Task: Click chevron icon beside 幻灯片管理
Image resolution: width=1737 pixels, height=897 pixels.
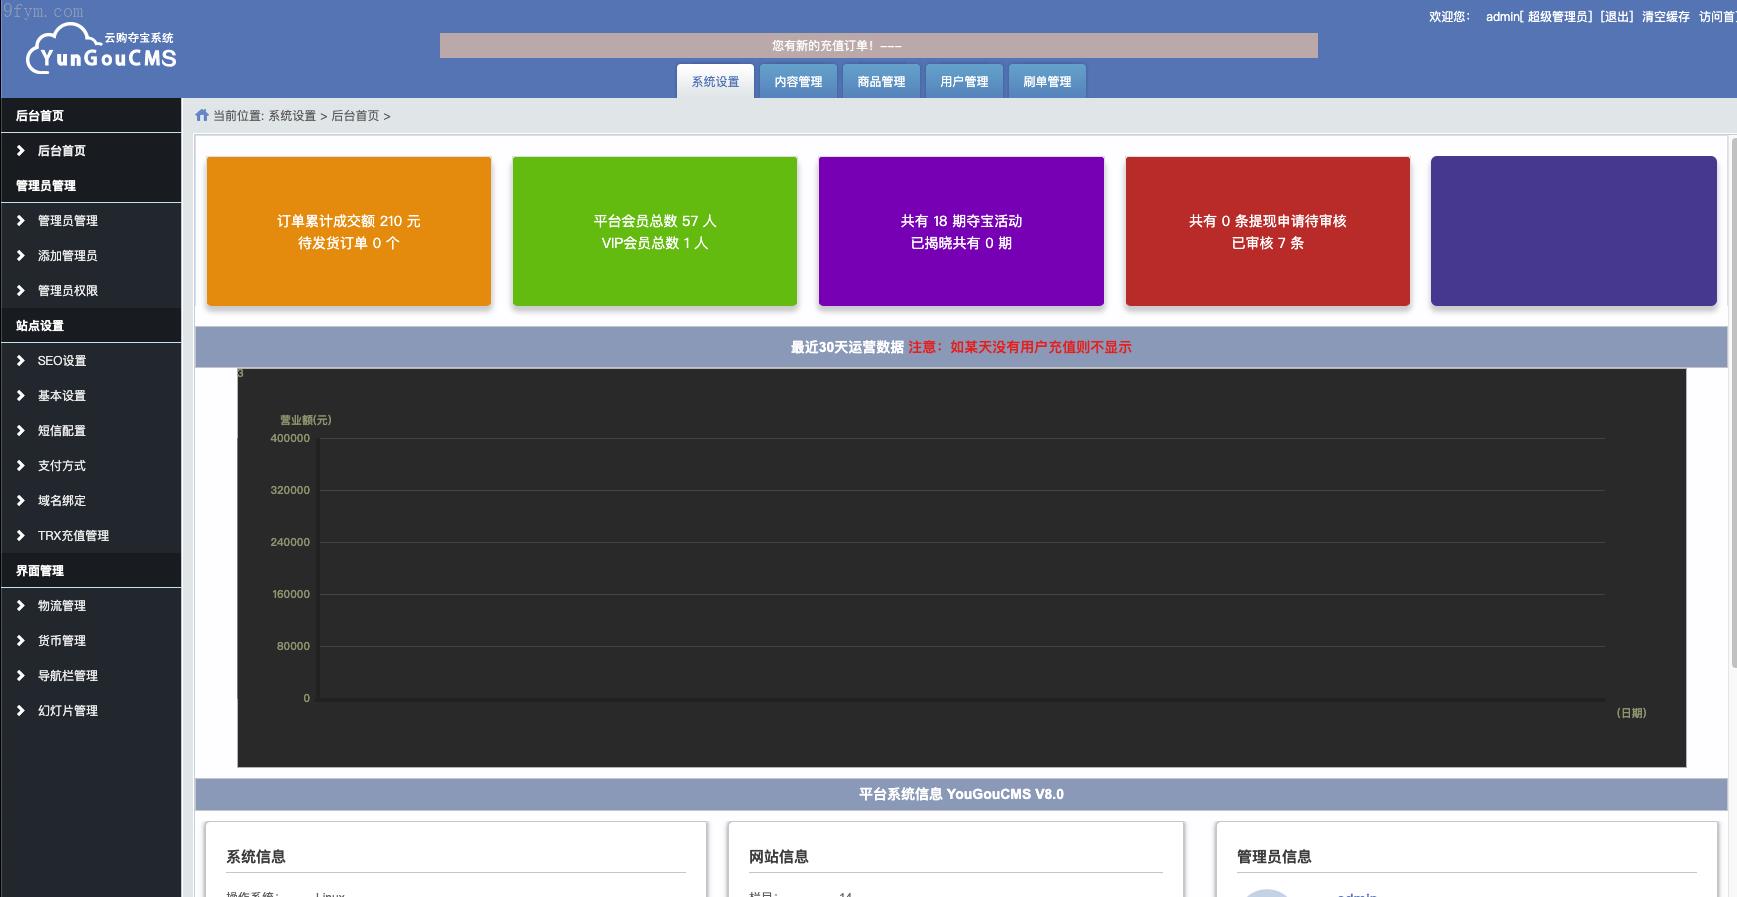Action: click(21, 711)
